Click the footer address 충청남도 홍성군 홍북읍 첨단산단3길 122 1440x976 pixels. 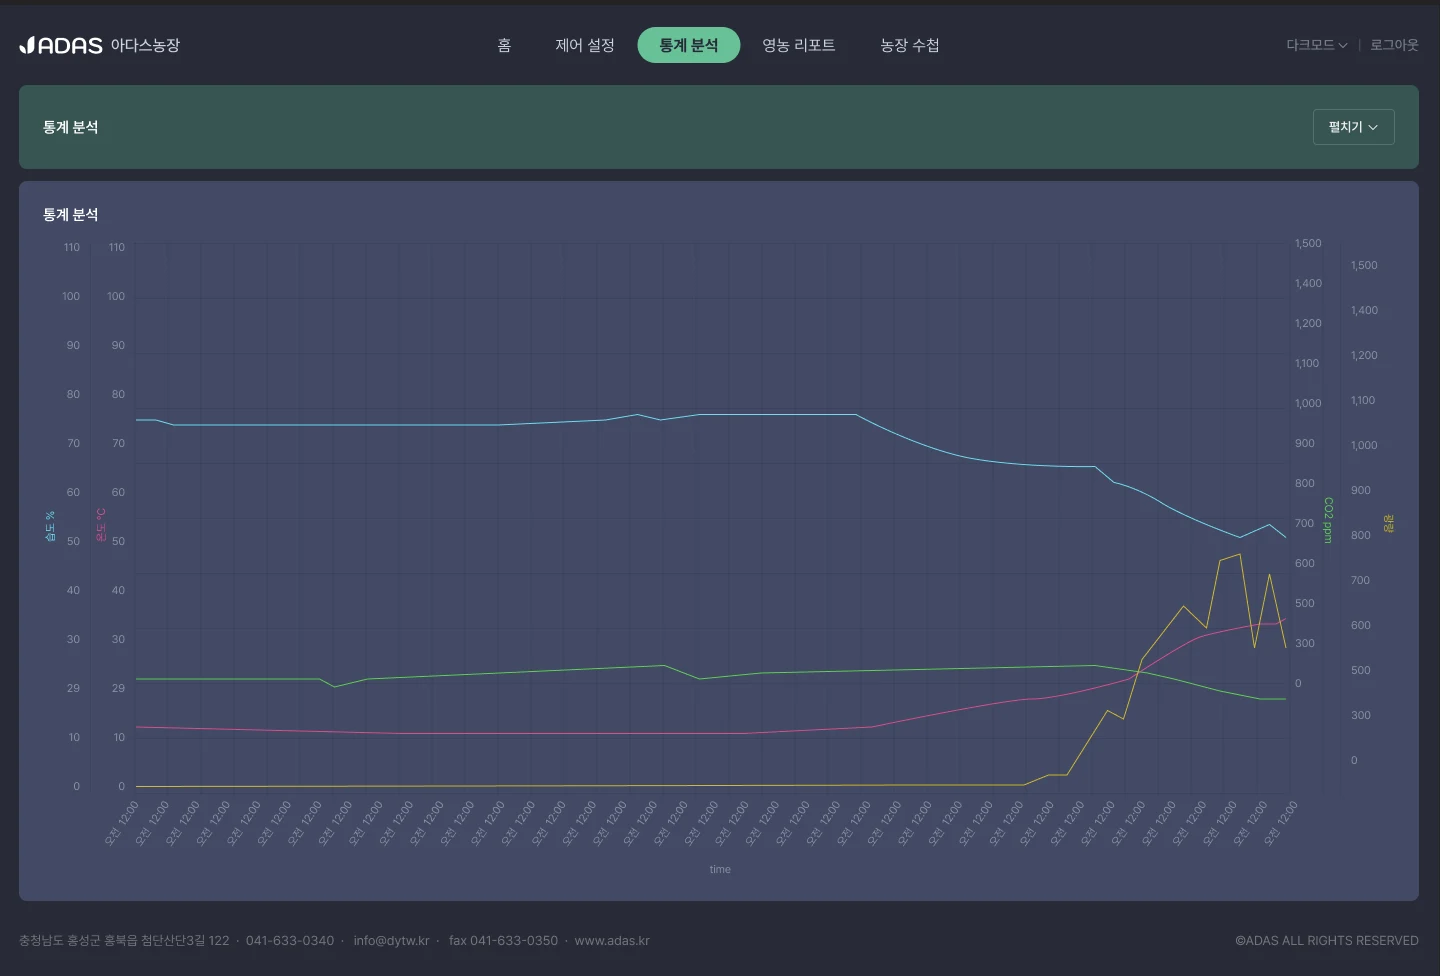(x=124, y=941)
